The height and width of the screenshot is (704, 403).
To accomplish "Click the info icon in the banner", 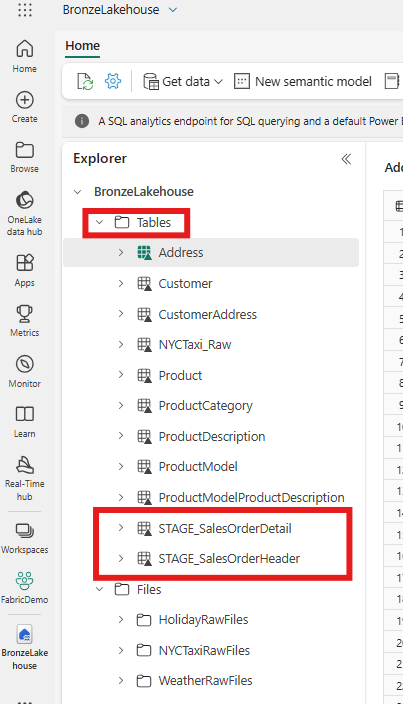I will coord(82,121).
